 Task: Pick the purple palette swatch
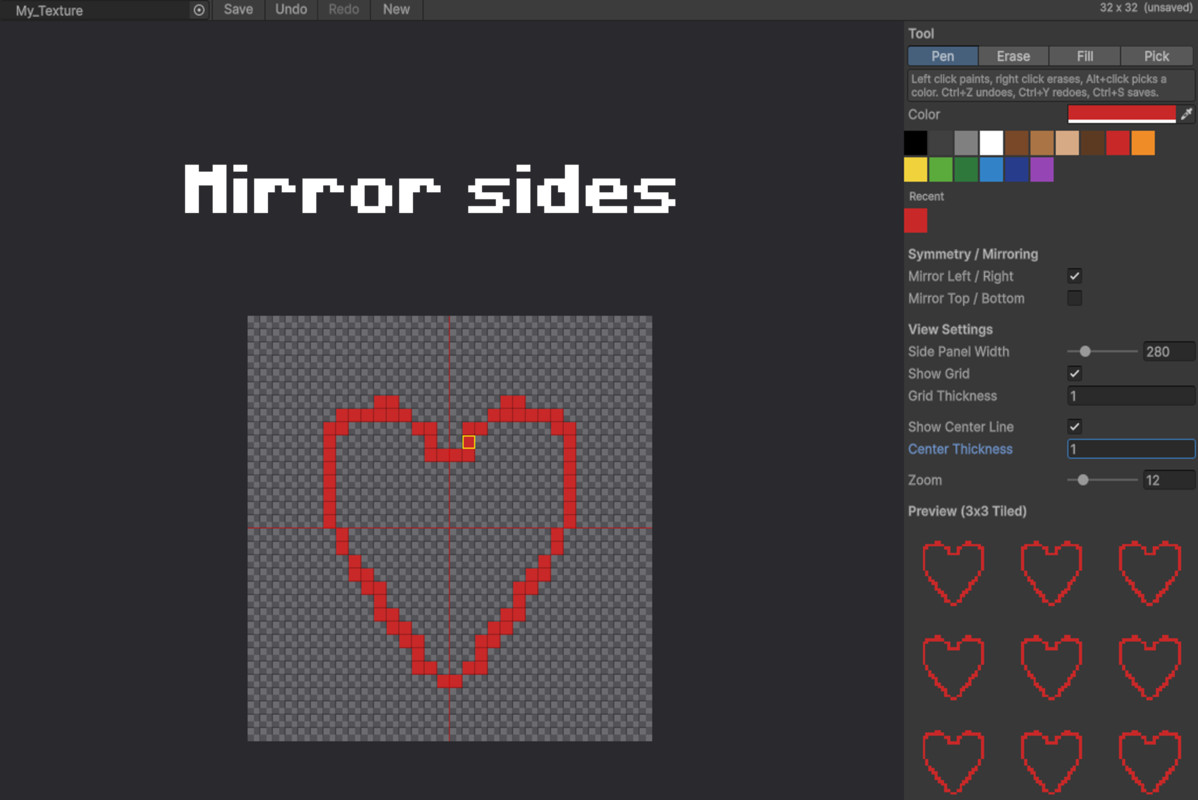click(1041, 170)
